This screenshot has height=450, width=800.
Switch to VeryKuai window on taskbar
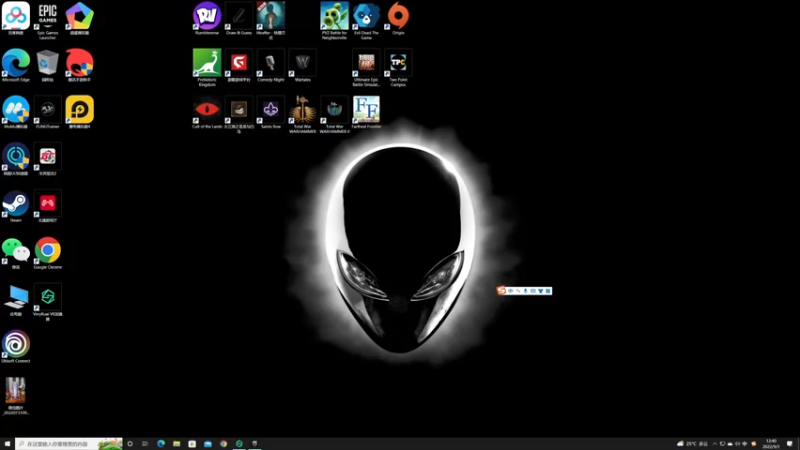[x=239, y=444]
